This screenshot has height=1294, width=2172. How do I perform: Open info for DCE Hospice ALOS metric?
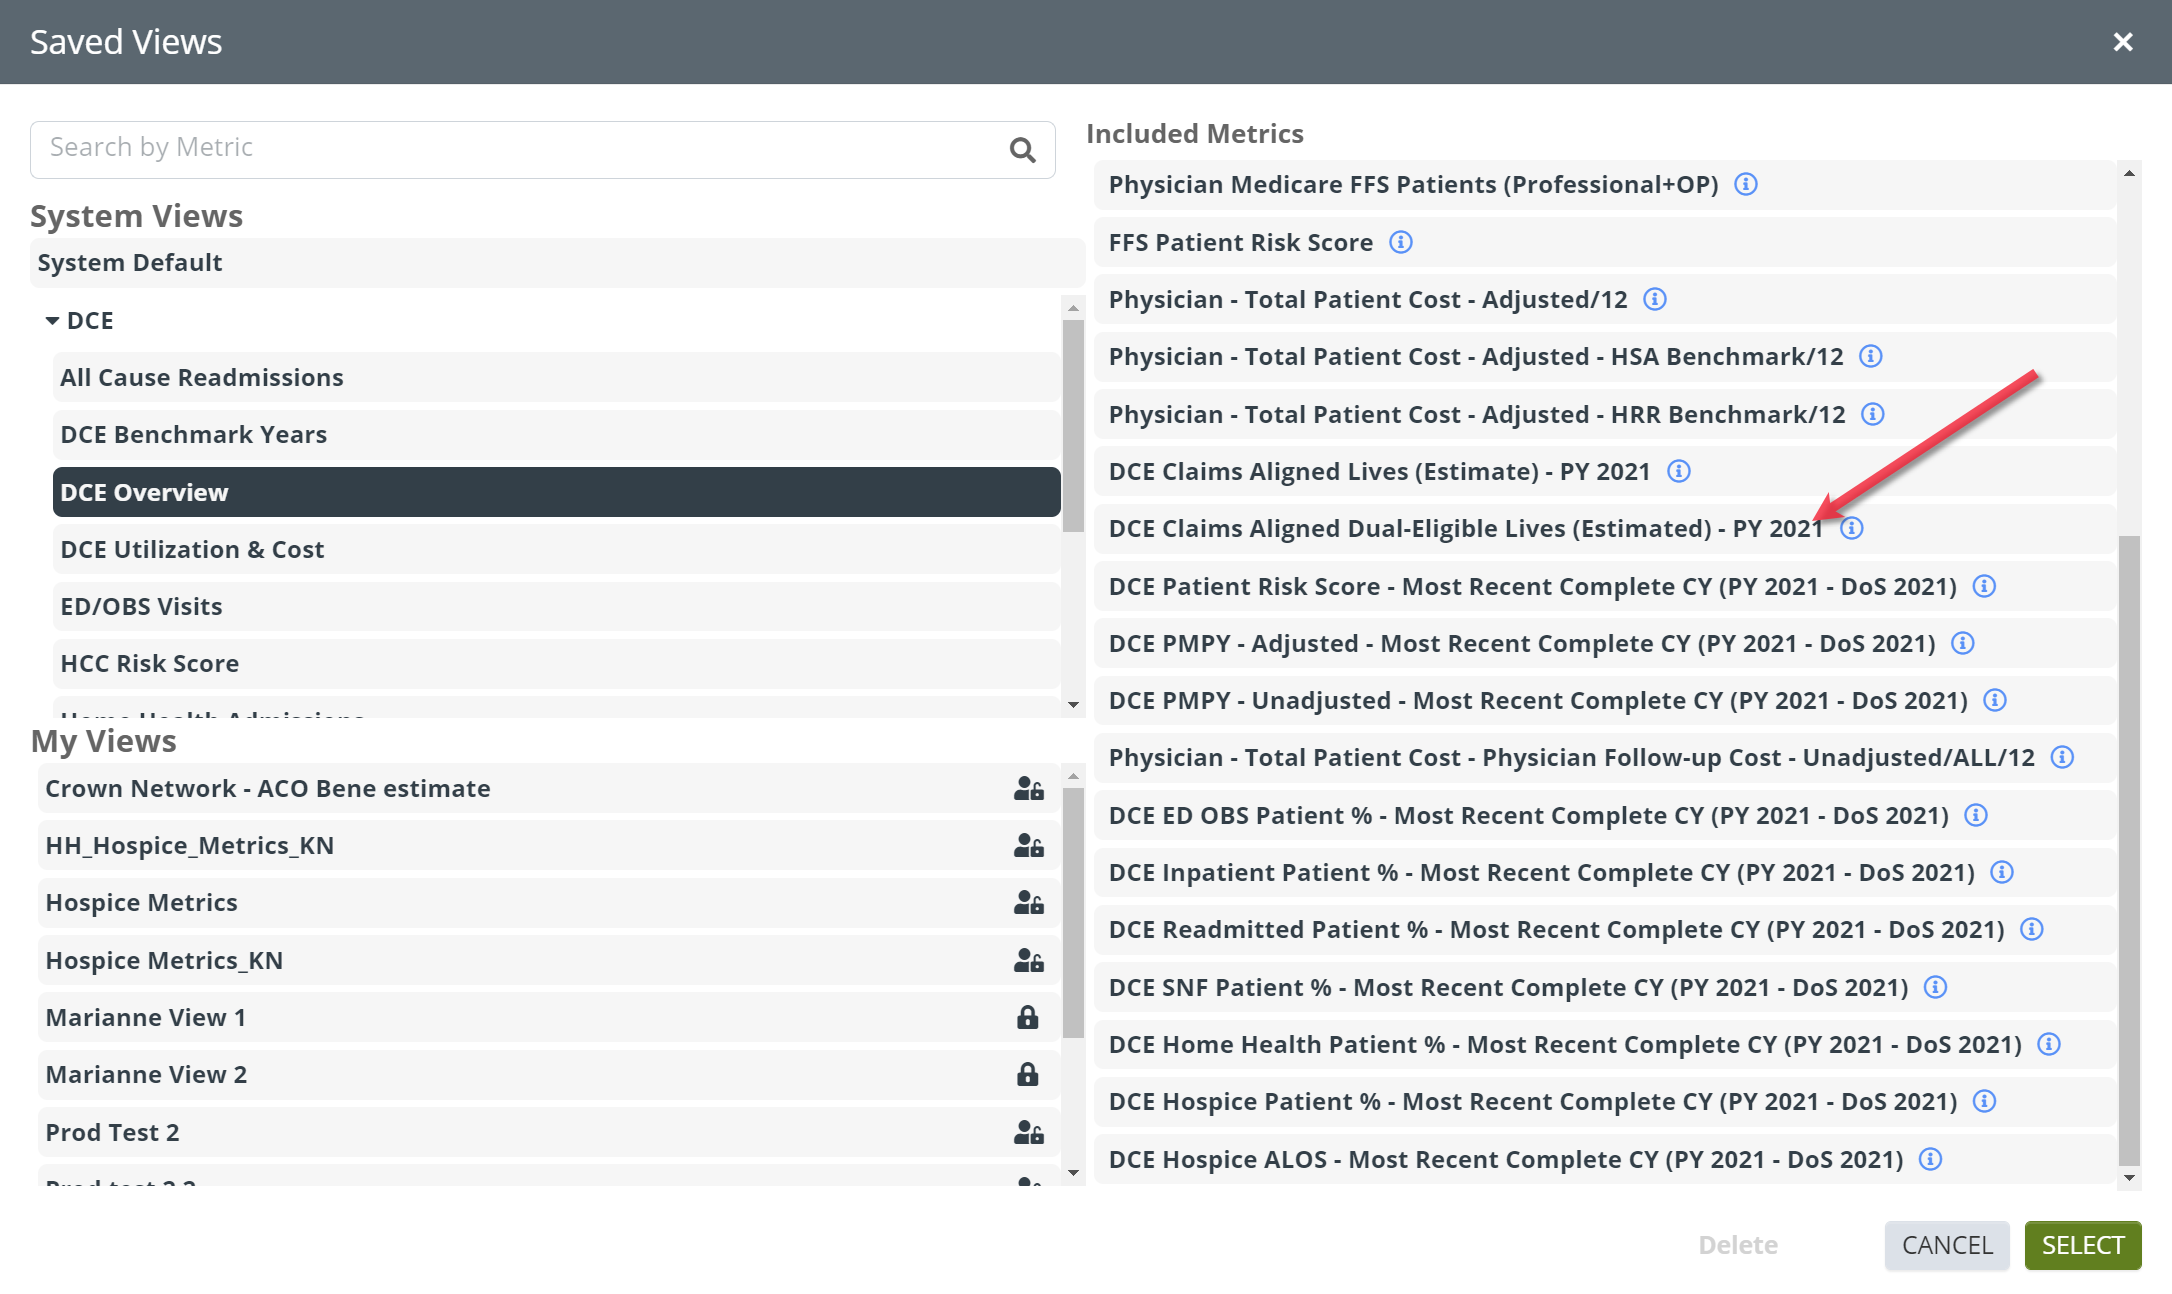[1931, 1159]
